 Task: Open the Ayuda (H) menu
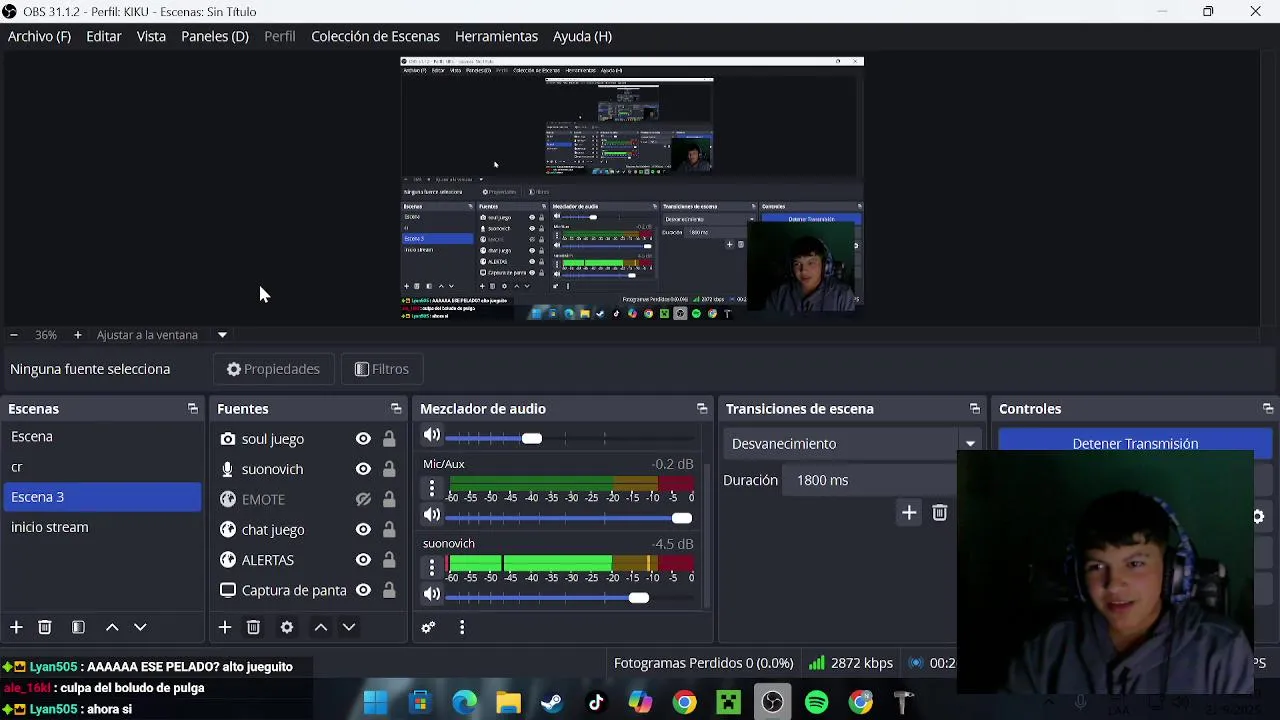582,36
